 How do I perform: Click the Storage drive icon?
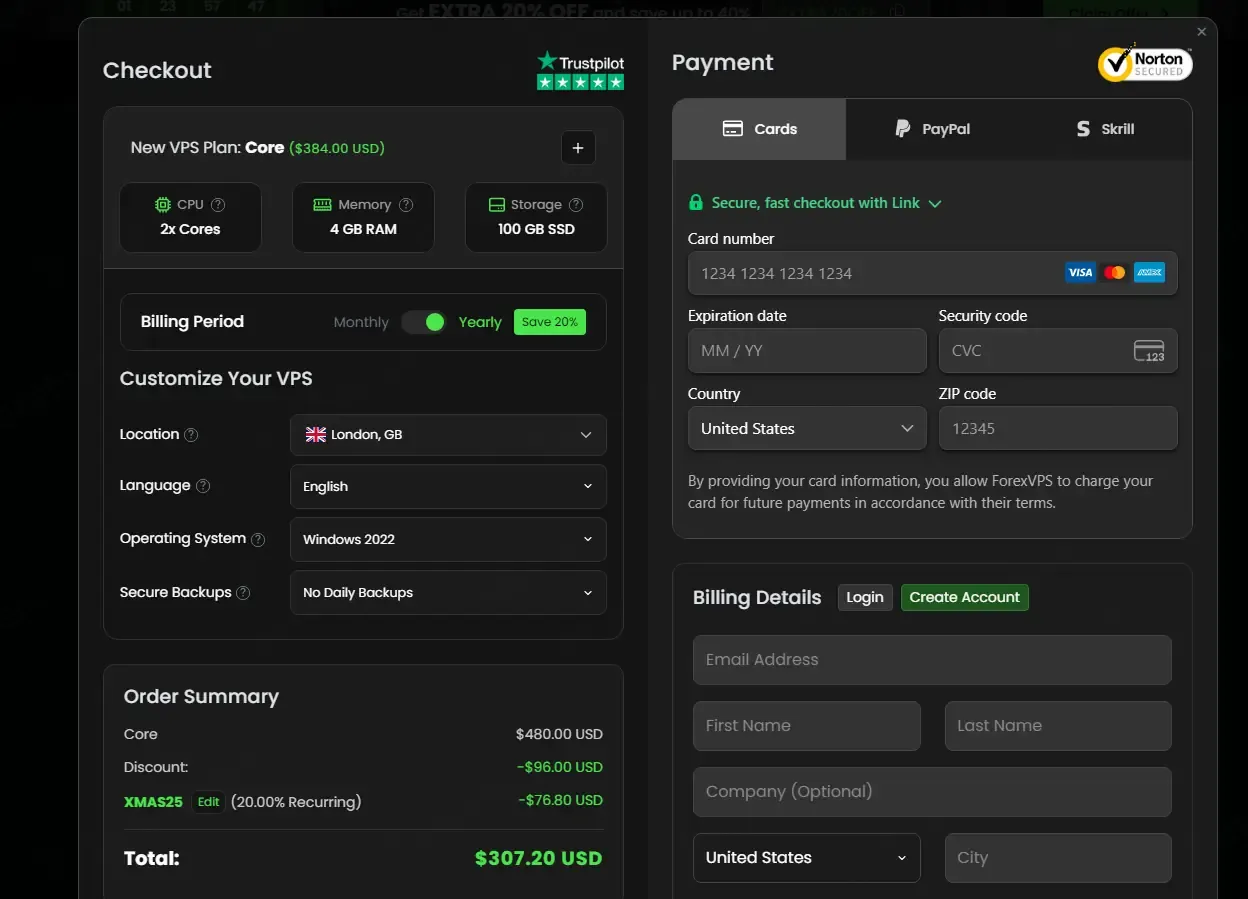click(x=497, y=204)
